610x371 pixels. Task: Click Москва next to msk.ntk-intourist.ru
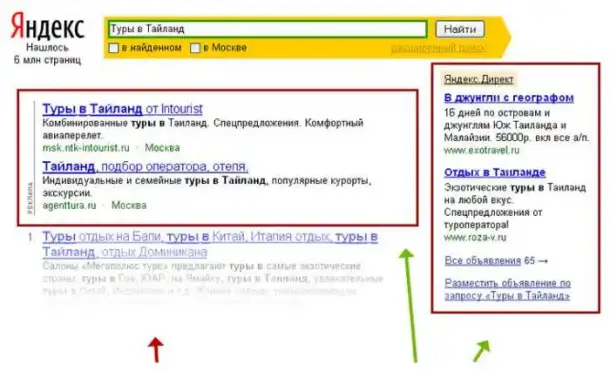click(x=162, y=148)
